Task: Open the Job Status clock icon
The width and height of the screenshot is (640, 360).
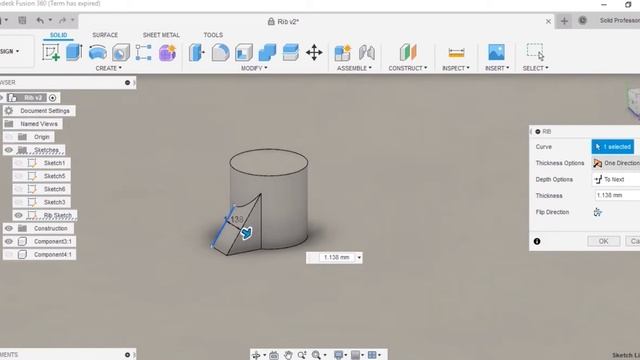Action: tap(582, 20)
